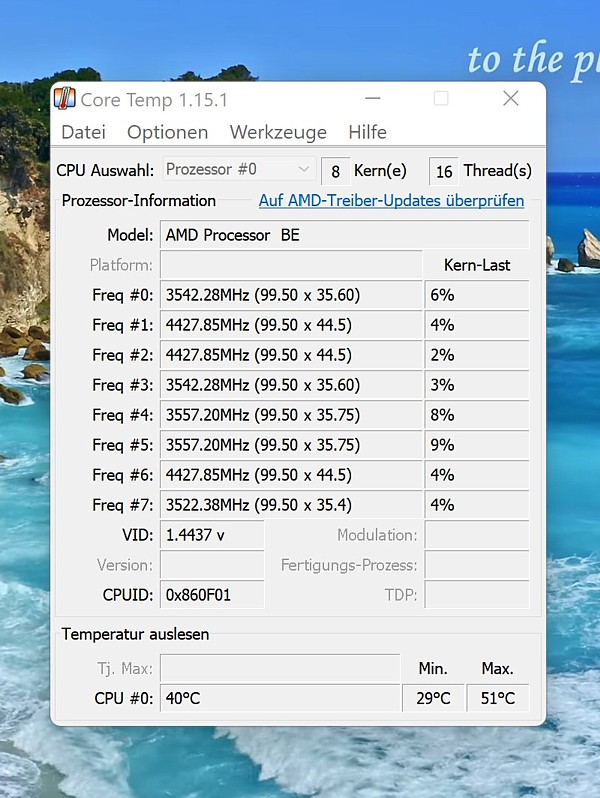Click the Min. temperature 29°C value
Screen dimensions: 600x798
433,698
